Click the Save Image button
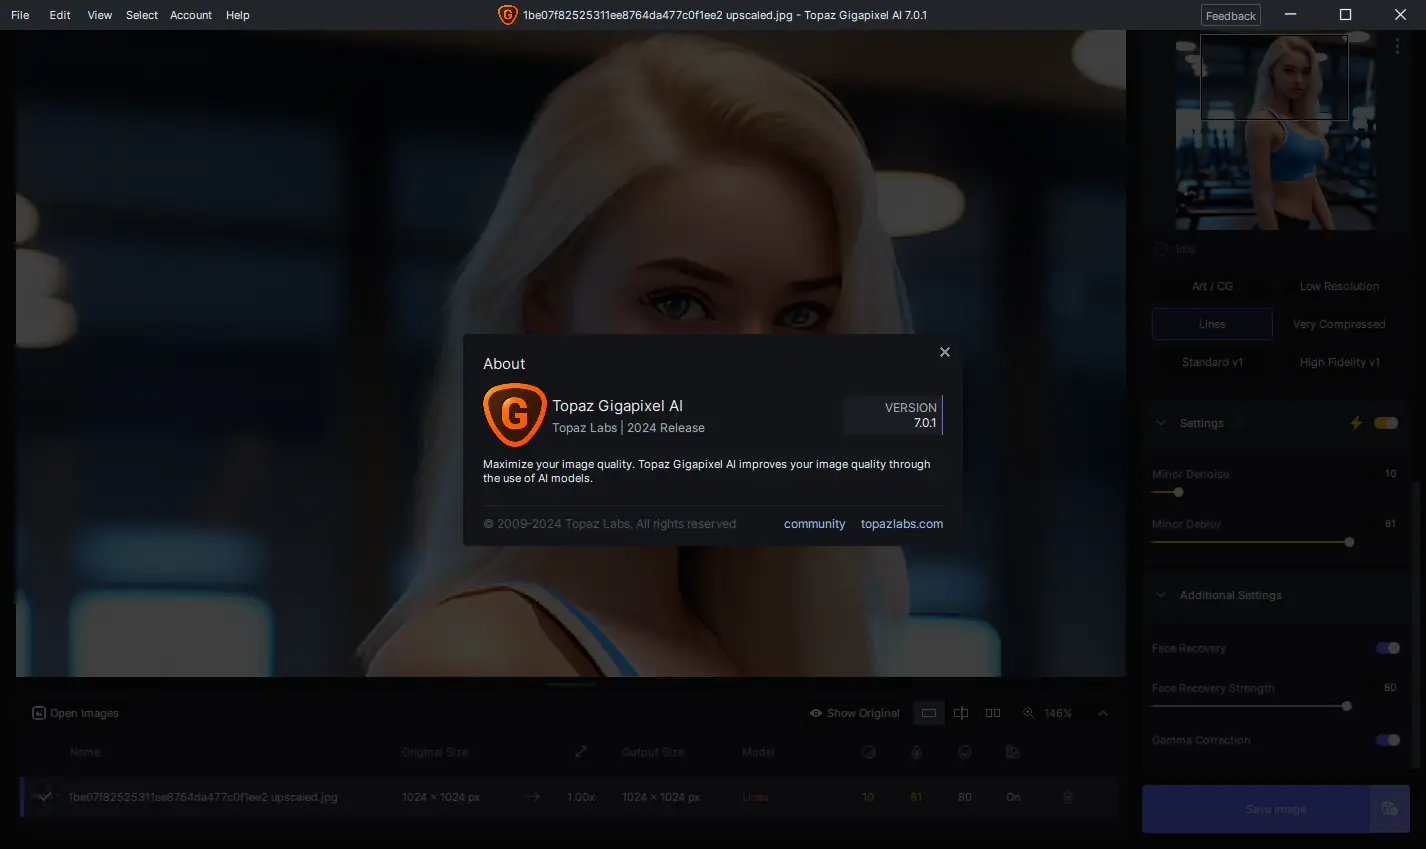 click(x=1255, y=809)
